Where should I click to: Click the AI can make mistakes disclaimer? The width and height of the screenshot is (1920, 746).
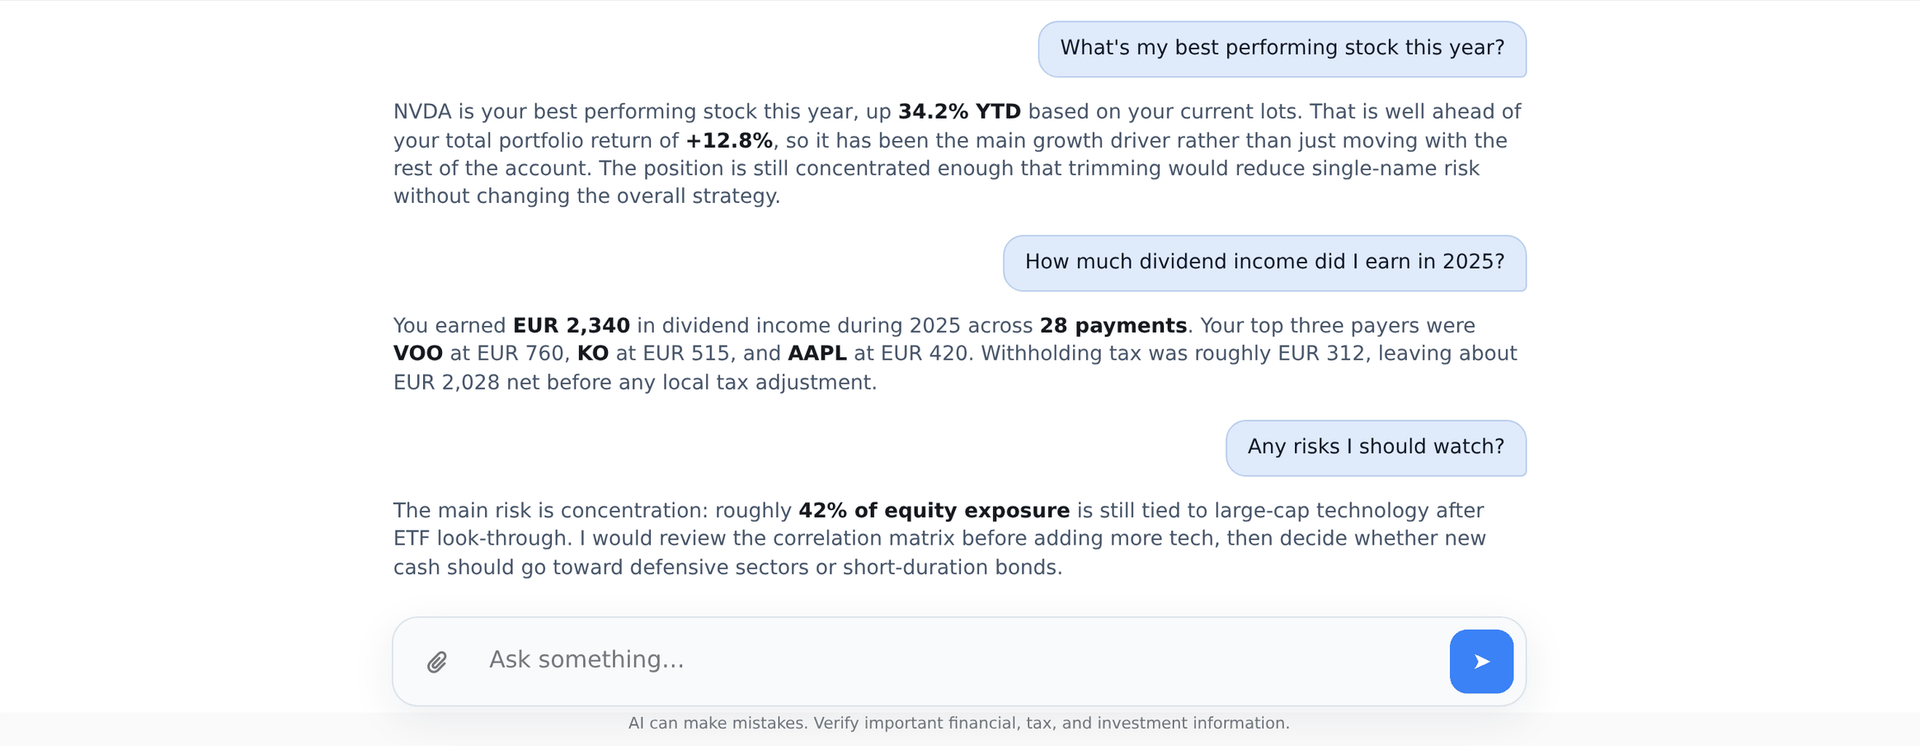pos(959,723)
